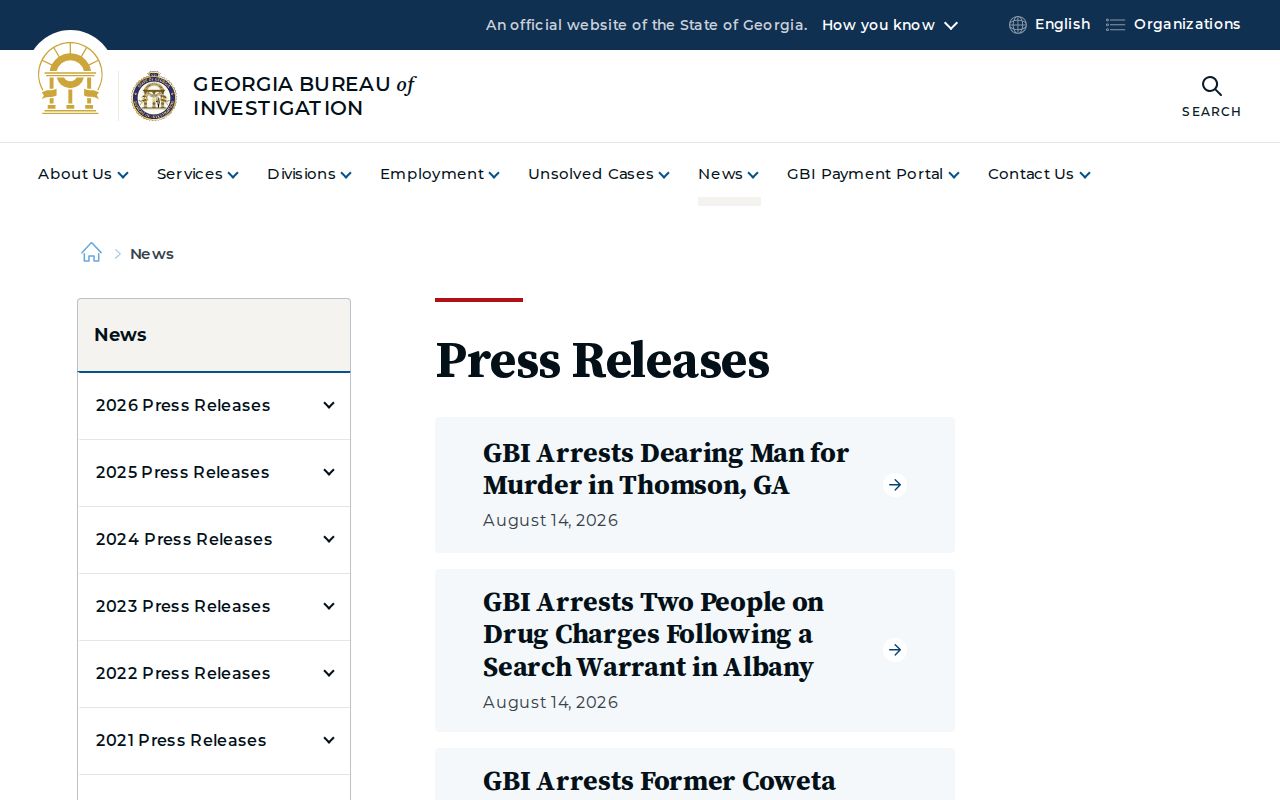
Task: Click arrow icon on Albany drug charges article
Action: [895, 650]
